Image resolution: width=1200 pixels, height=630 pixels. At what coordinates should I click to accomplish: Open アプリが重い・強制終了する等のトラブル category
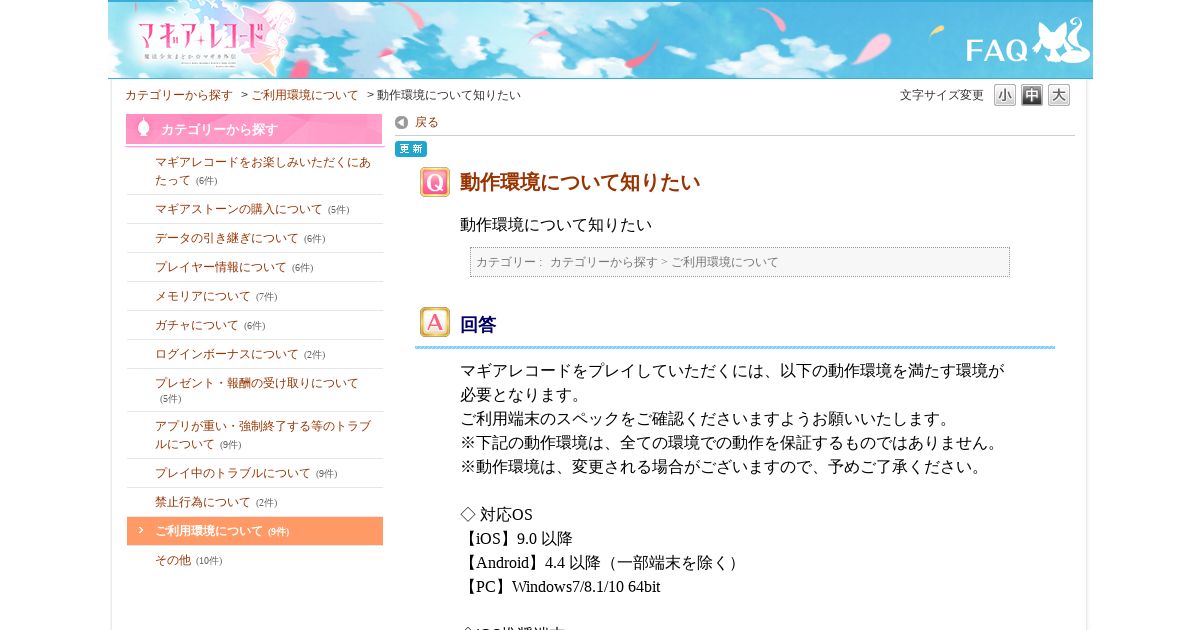coord(263,435)
